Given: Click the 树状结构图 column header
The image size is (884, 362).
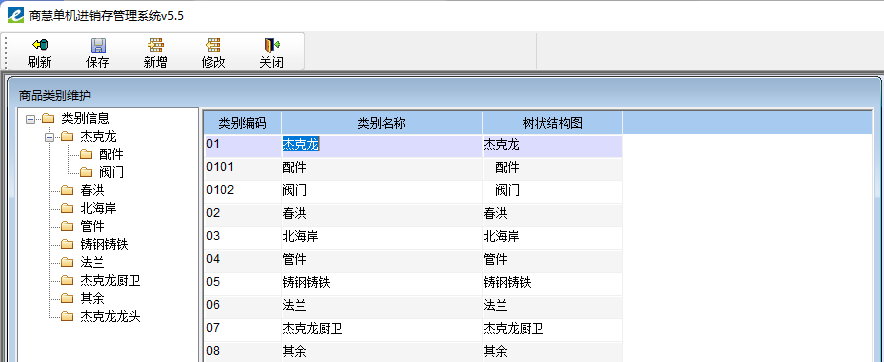Looking at the screenshot, I should (552, 123).
